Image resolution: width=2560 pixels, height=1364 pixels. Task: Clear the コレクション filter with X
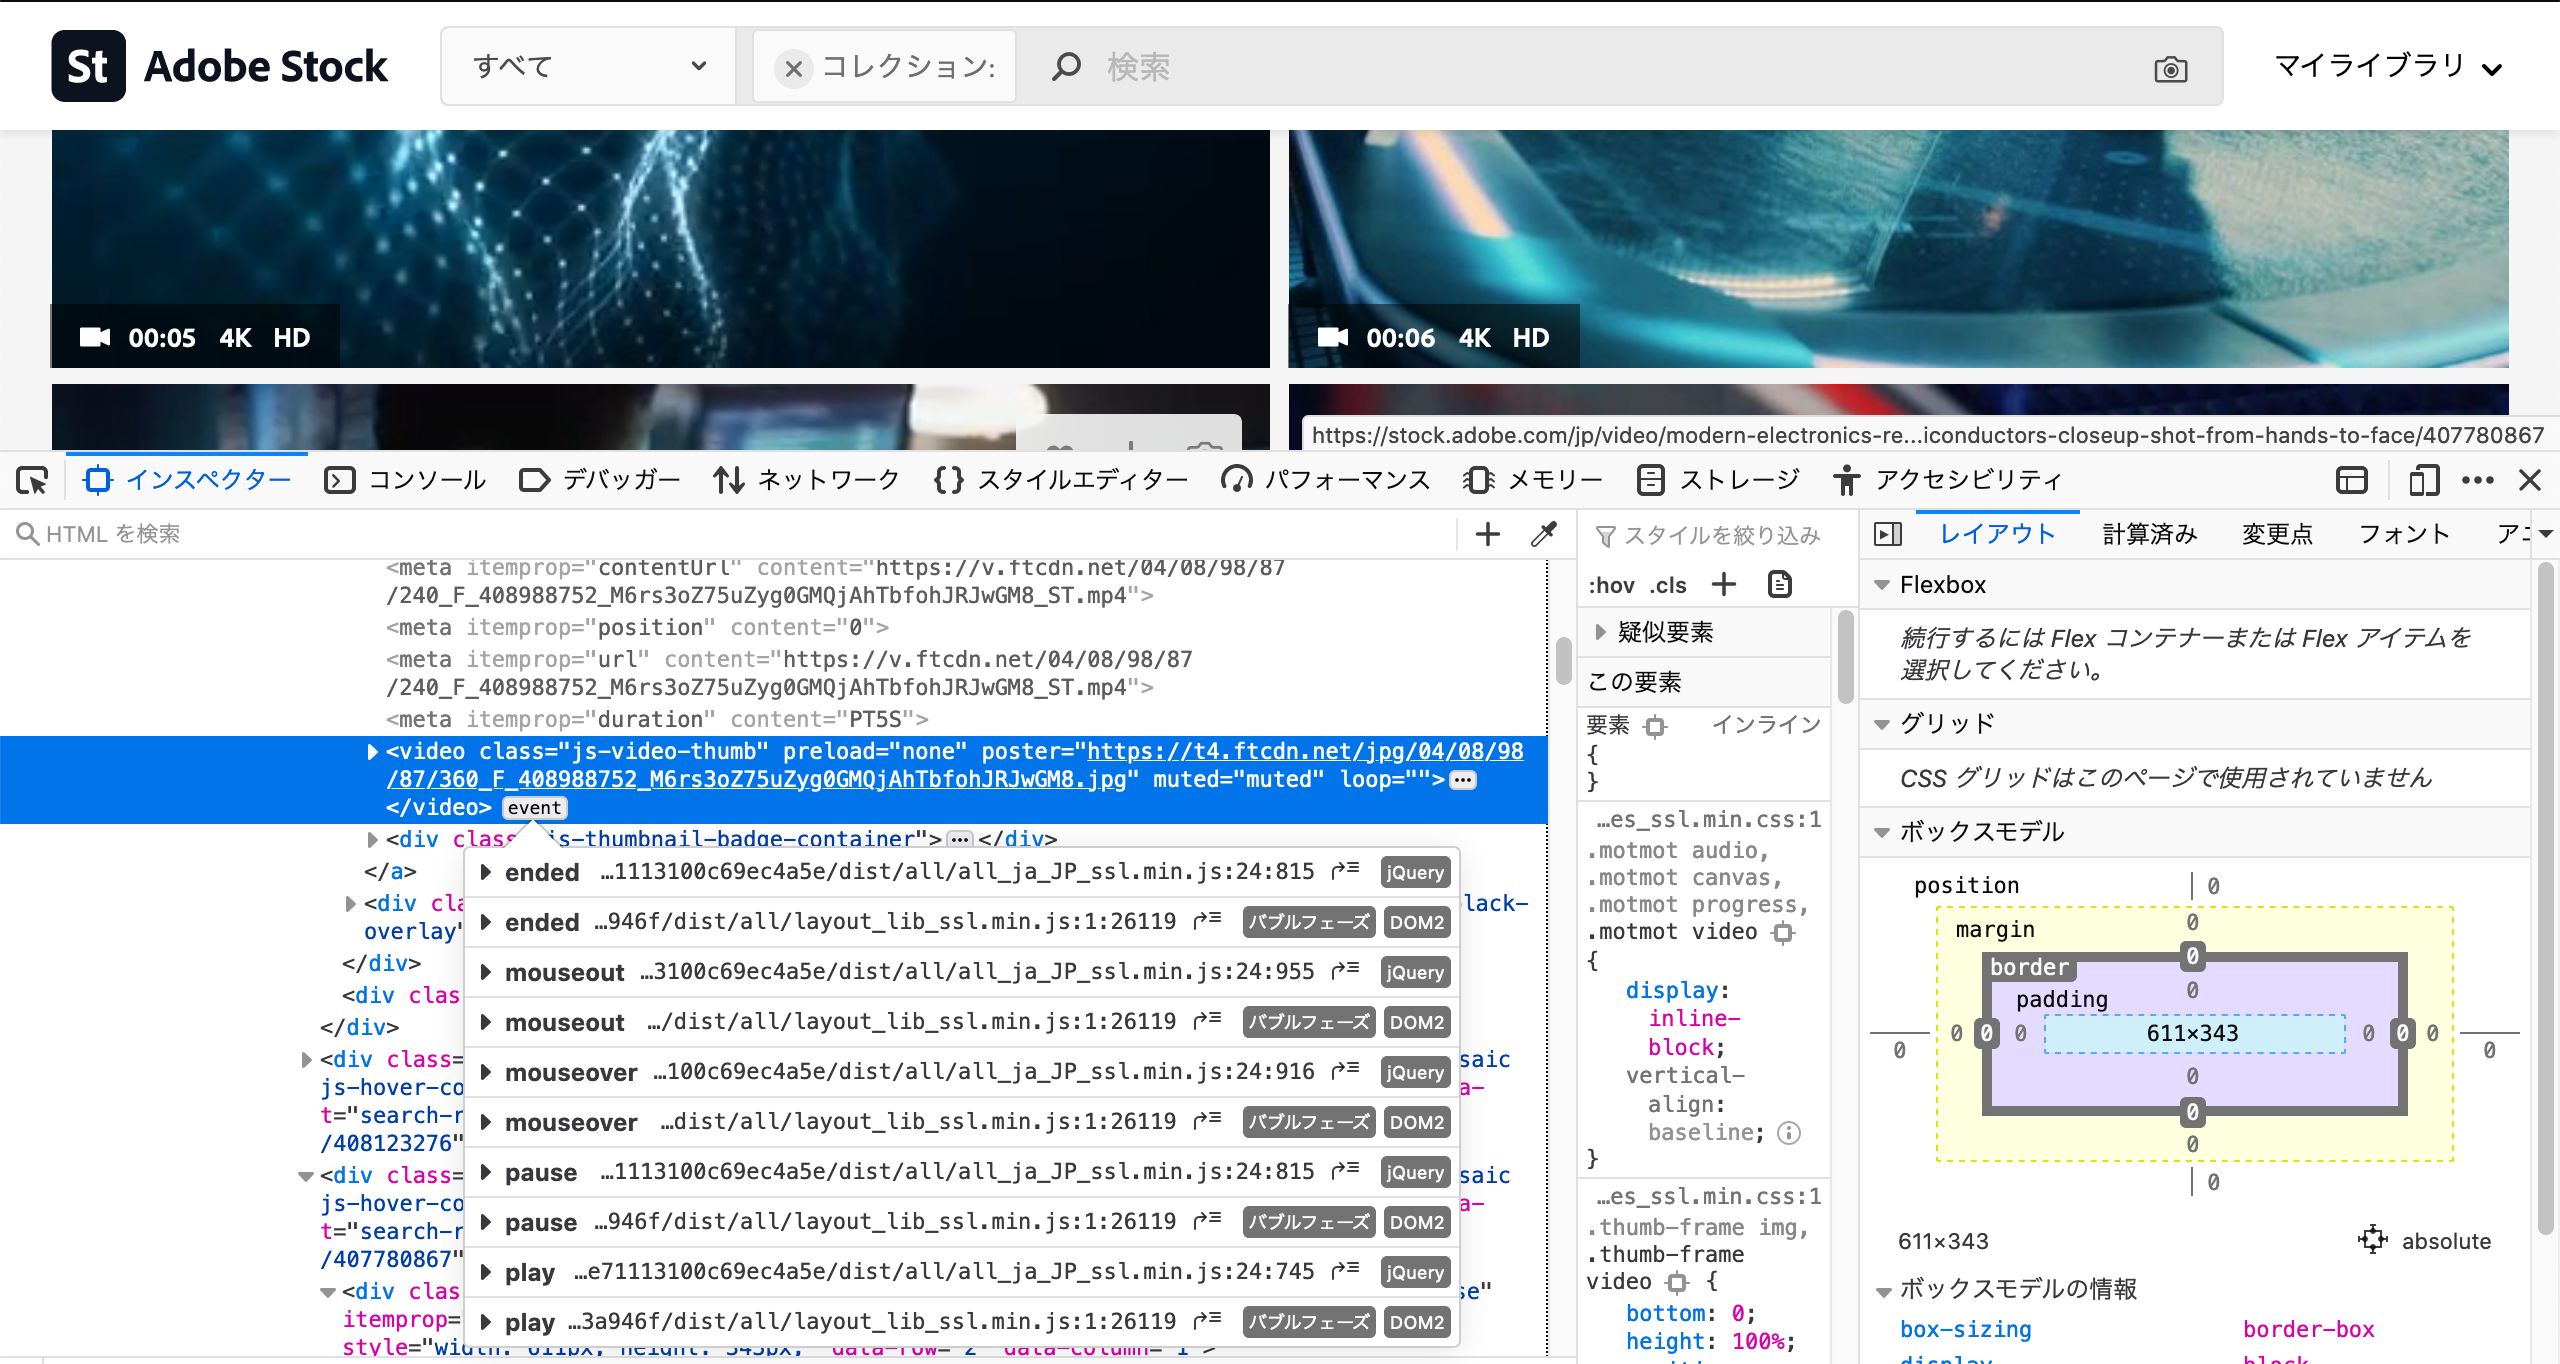pos(793,68)
